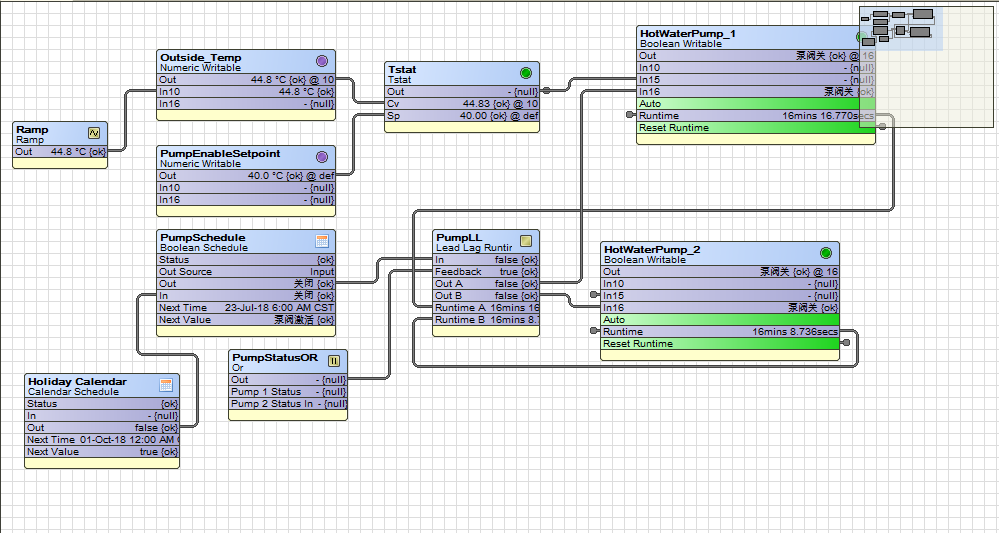Screen dimensions: 999x533
Task: Click Reset Runtime on HotWaterPump_2
Action: pos(720,344)
